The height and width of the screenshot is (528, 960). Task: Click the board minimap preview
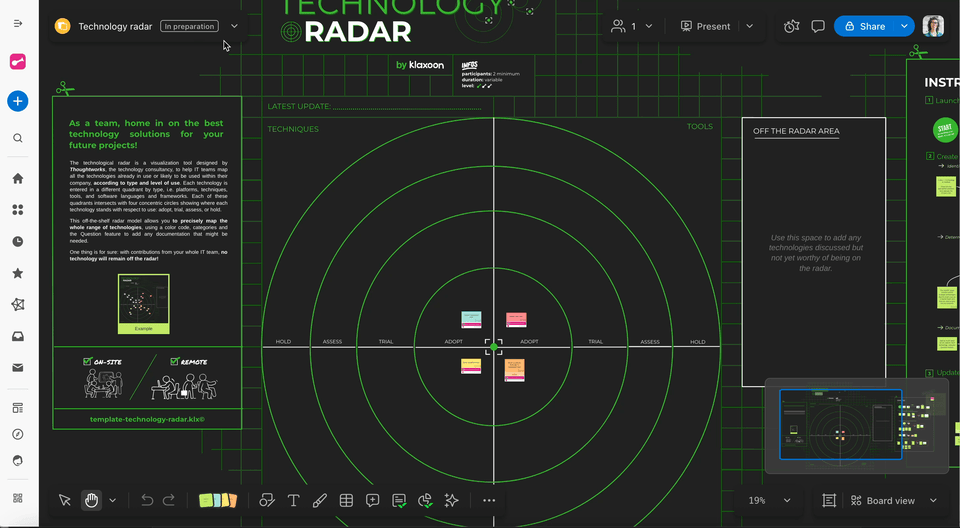855,425
